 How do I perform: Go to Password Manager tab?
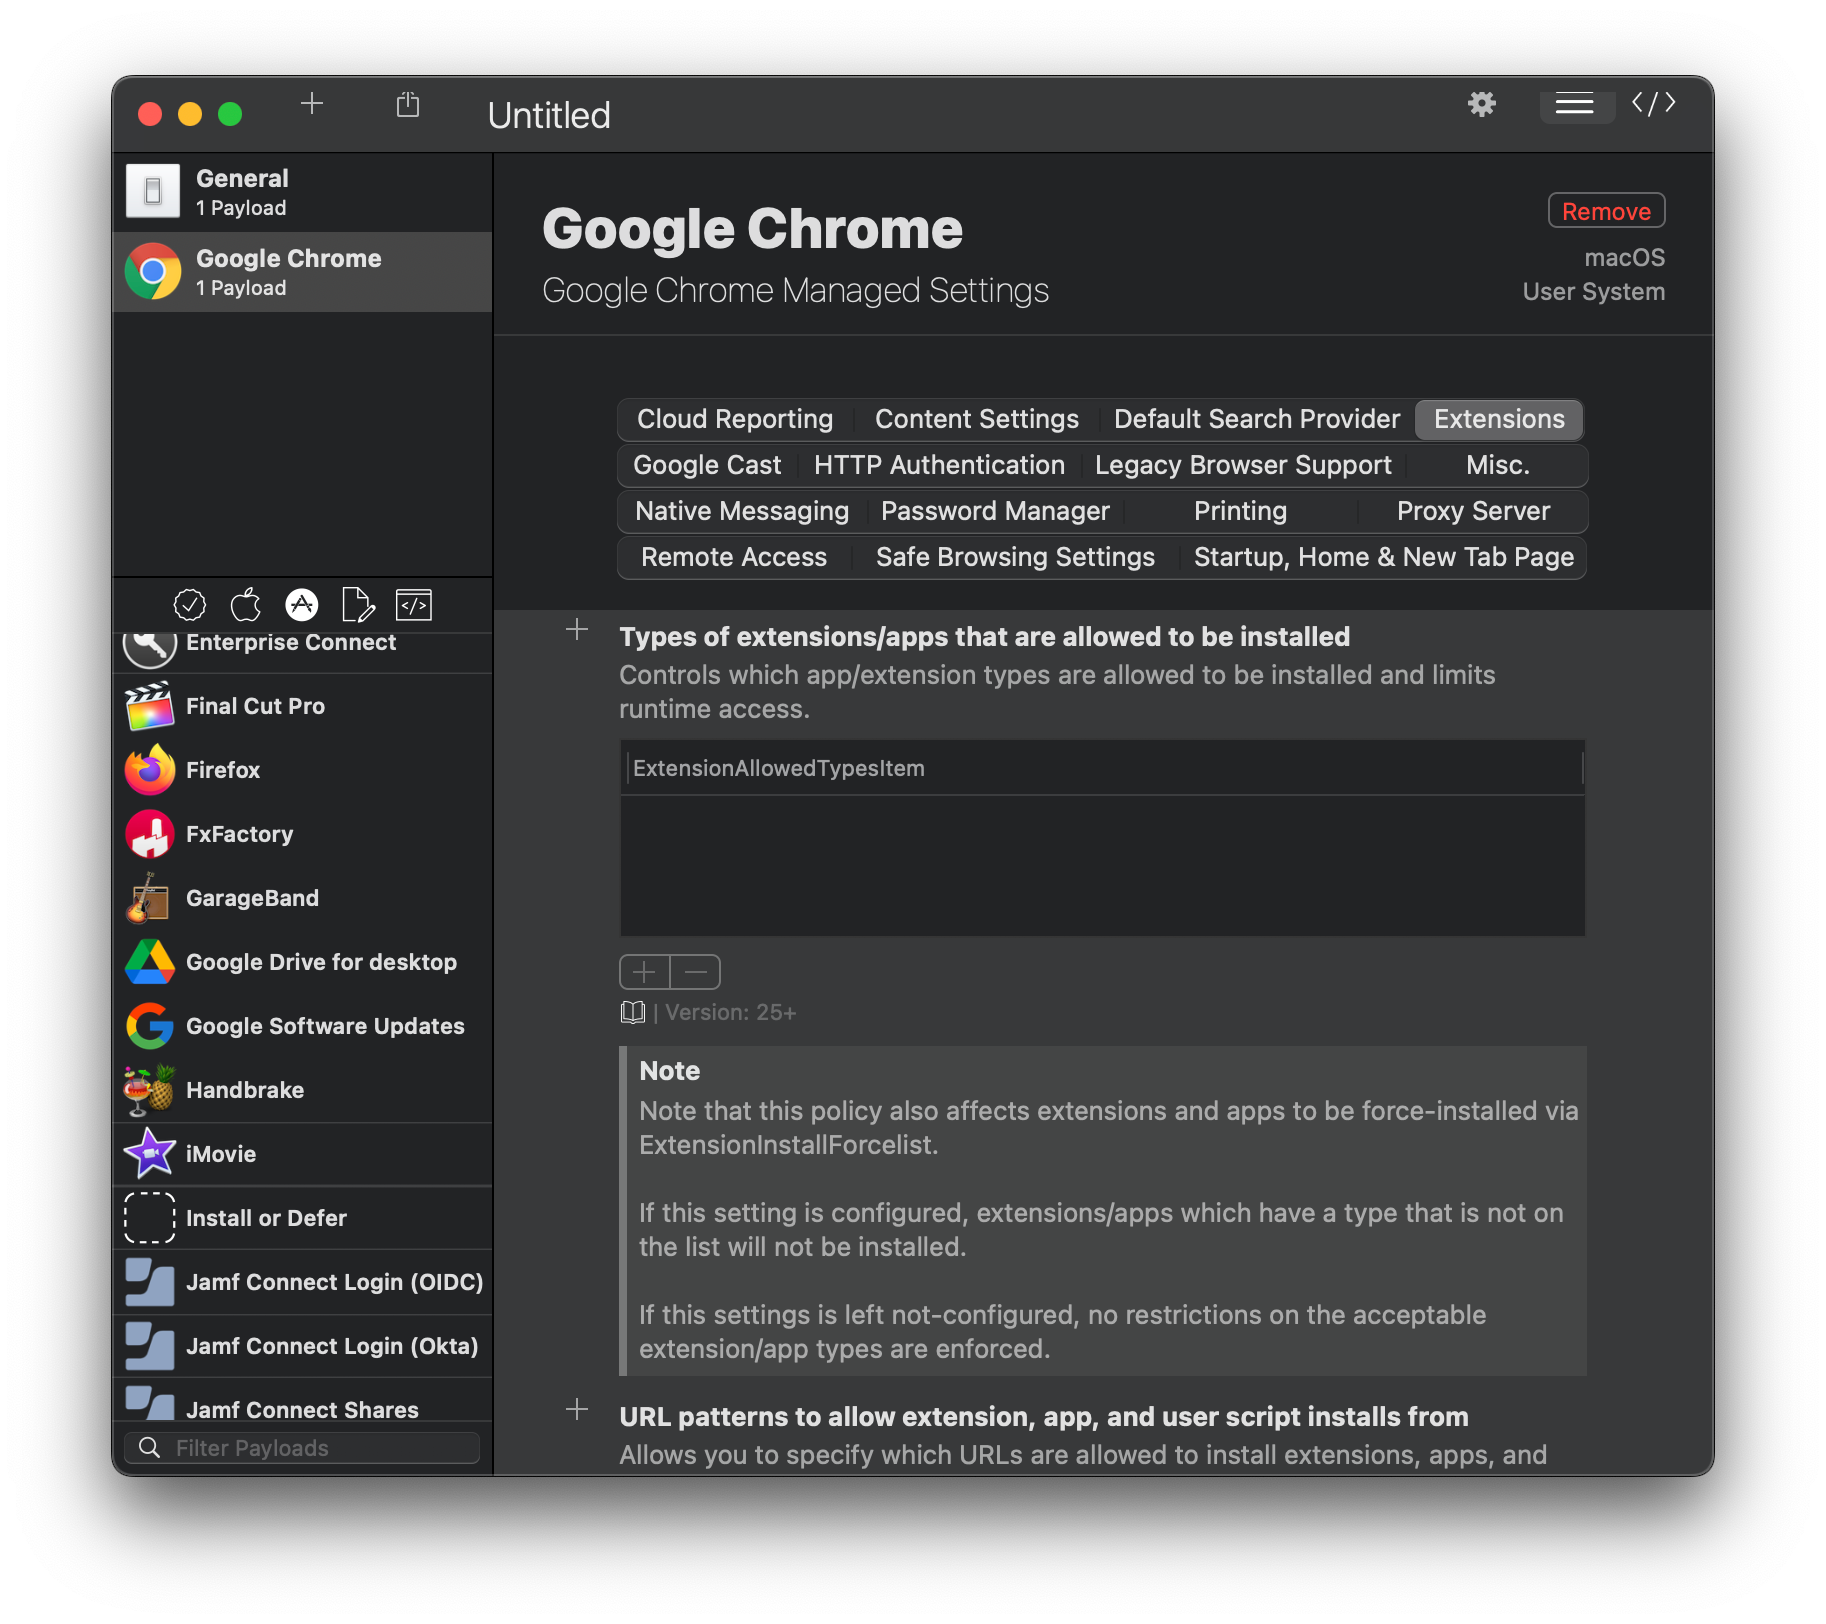995,511
